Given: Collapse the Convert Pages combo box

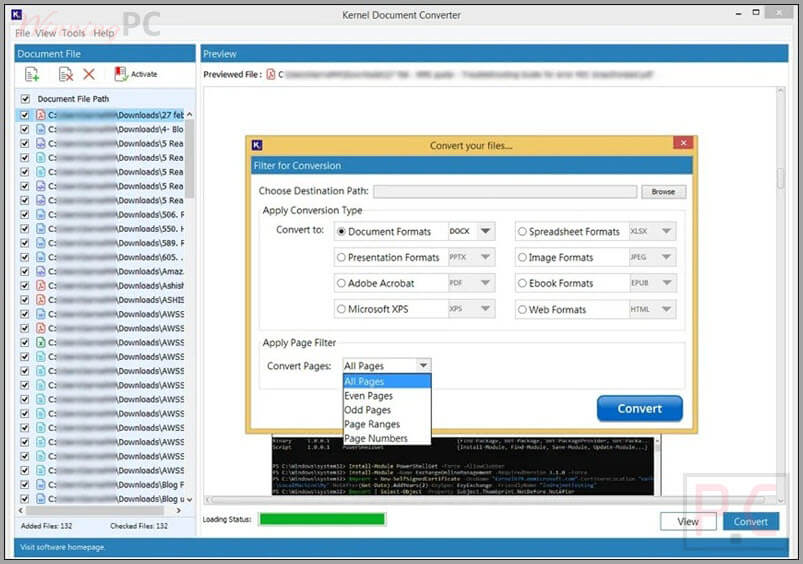Looking at the screenshot, I should click(x=423, y=365).
